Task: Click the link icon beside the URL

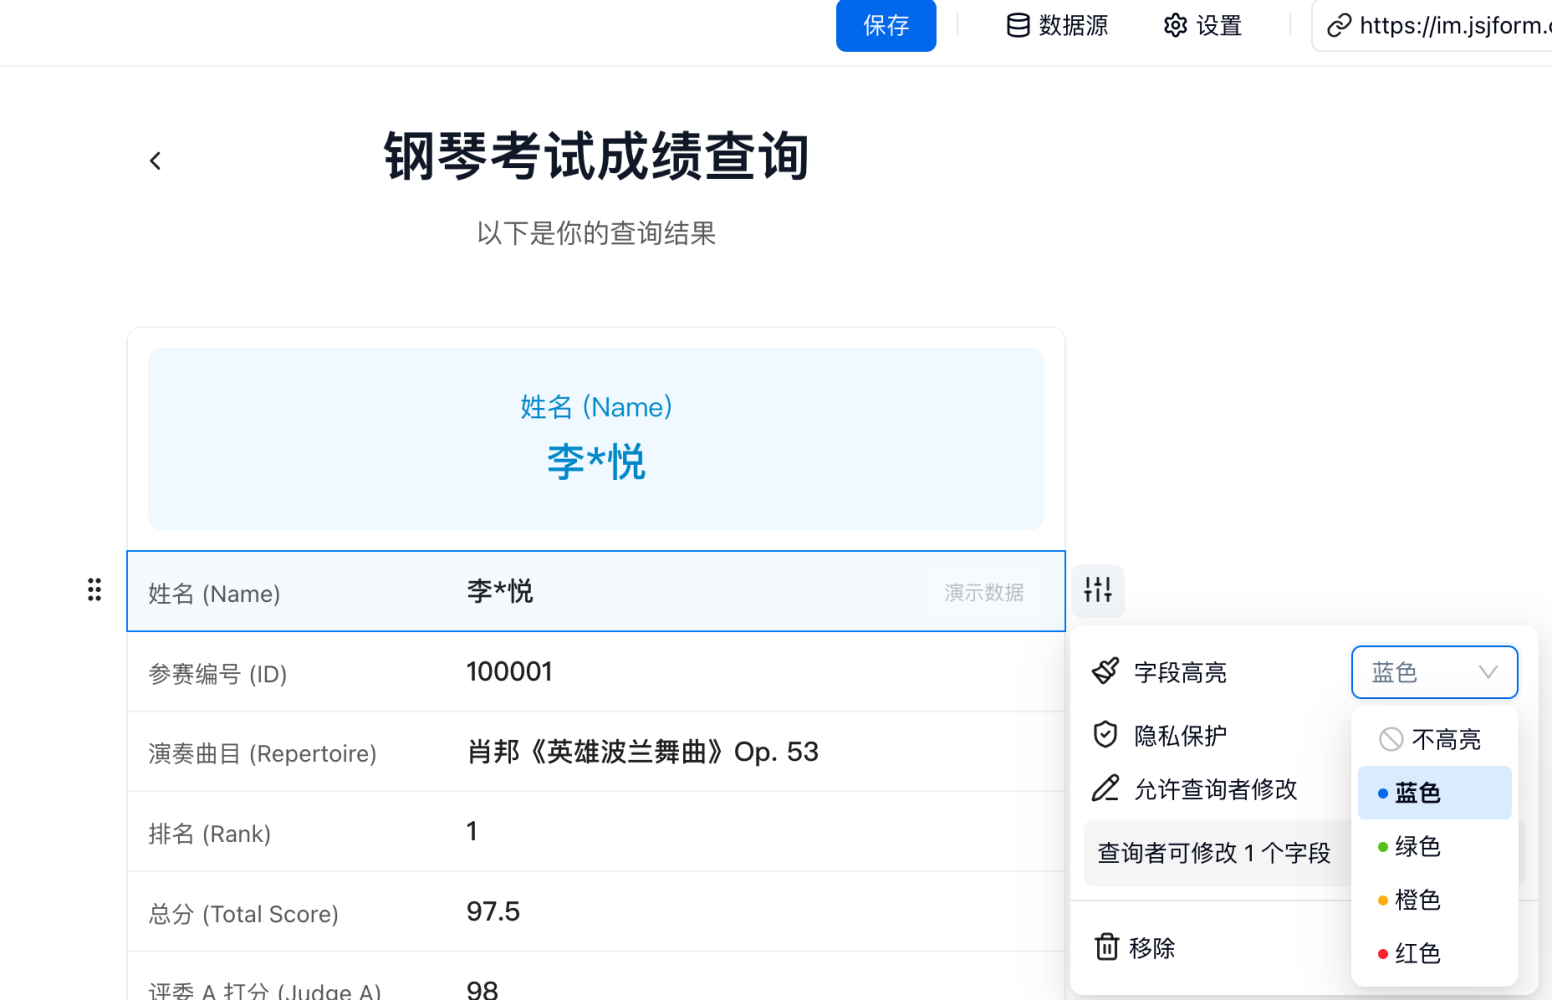Action: click(x=1339, y=25)
